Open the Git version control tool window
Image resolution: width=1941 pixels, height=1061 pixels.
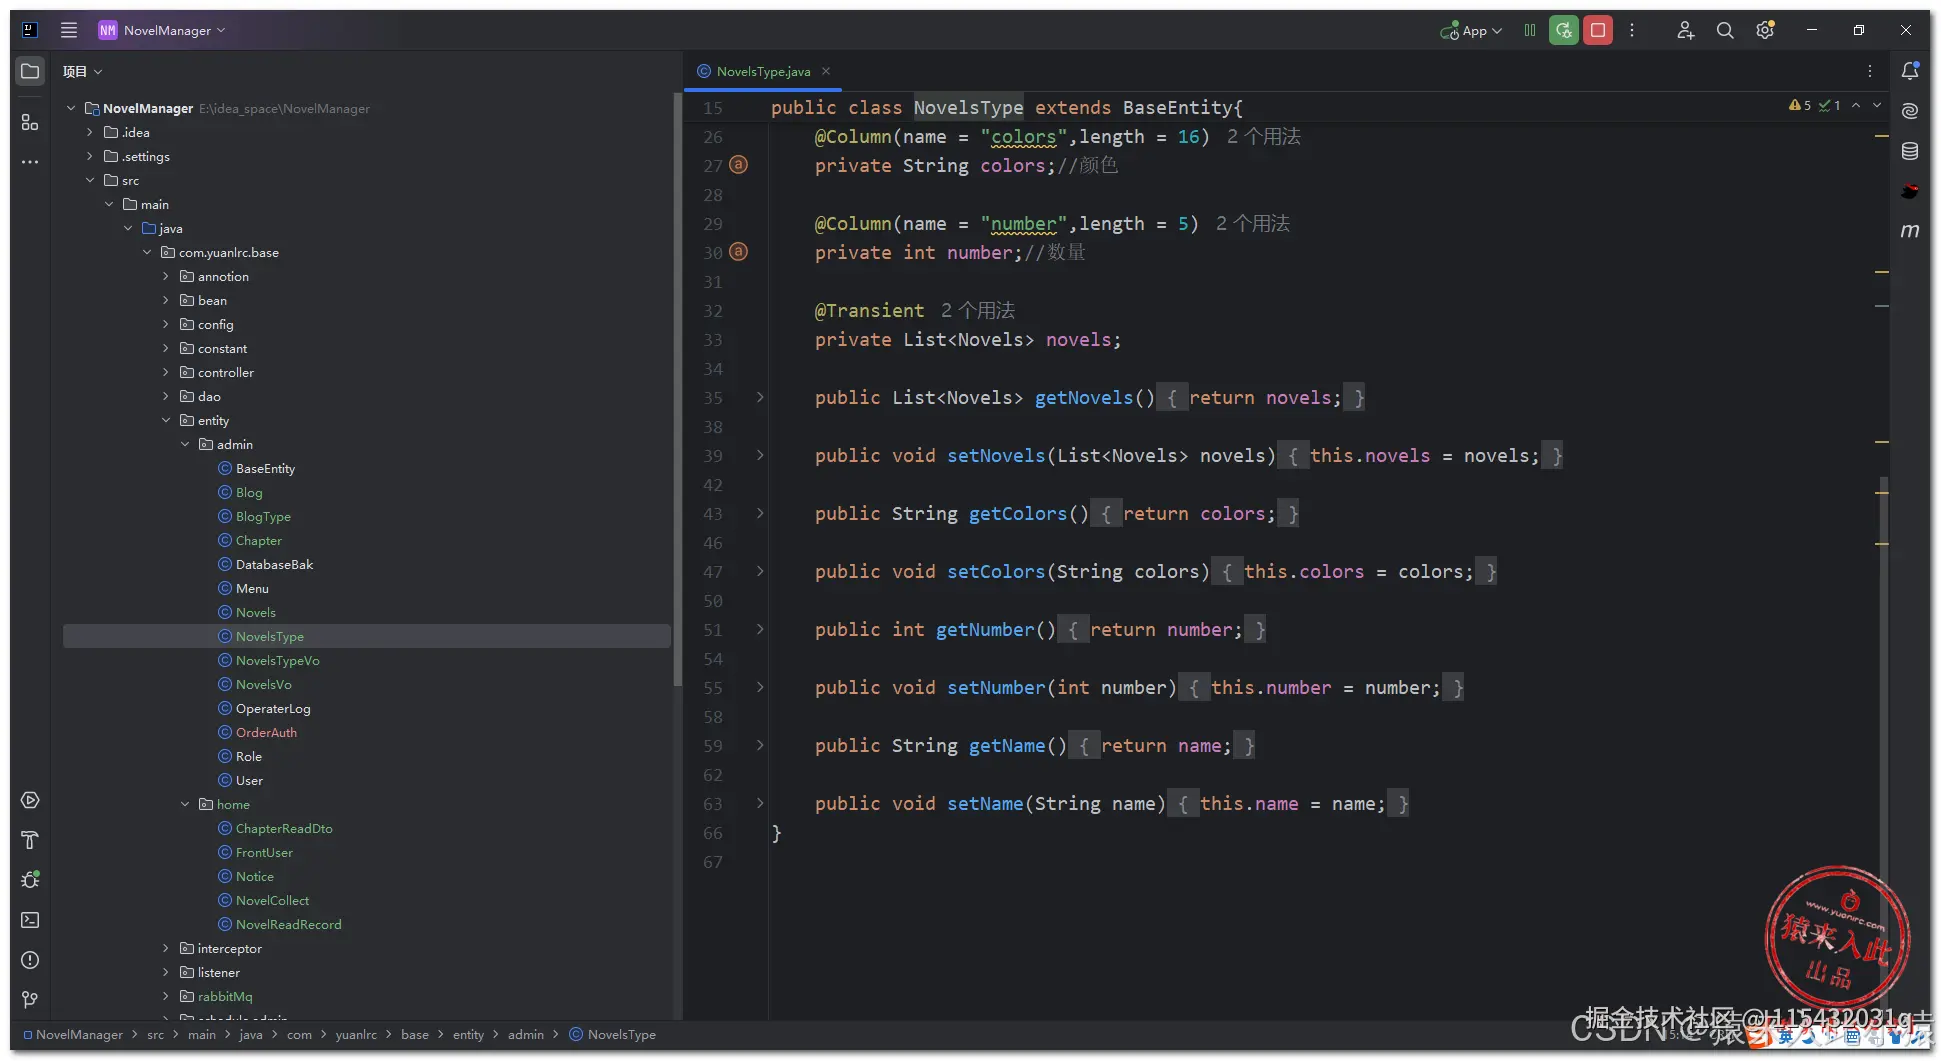[x=30, y=1000]
